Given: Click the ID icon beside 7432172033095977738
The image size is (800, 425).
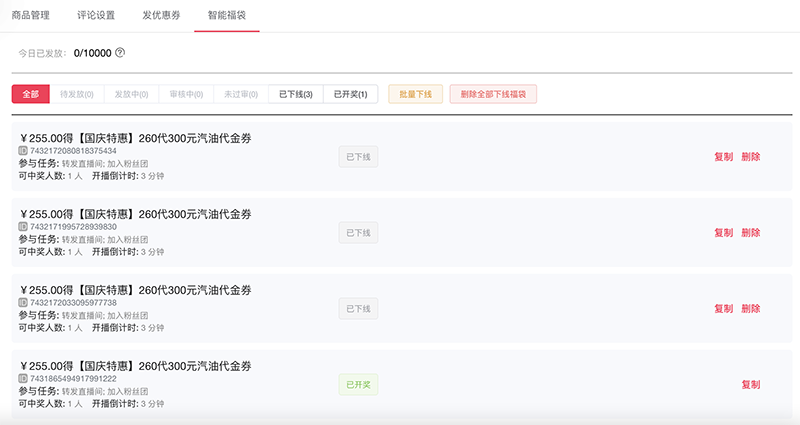Looking at the screenshot, I should click(23, 303).
